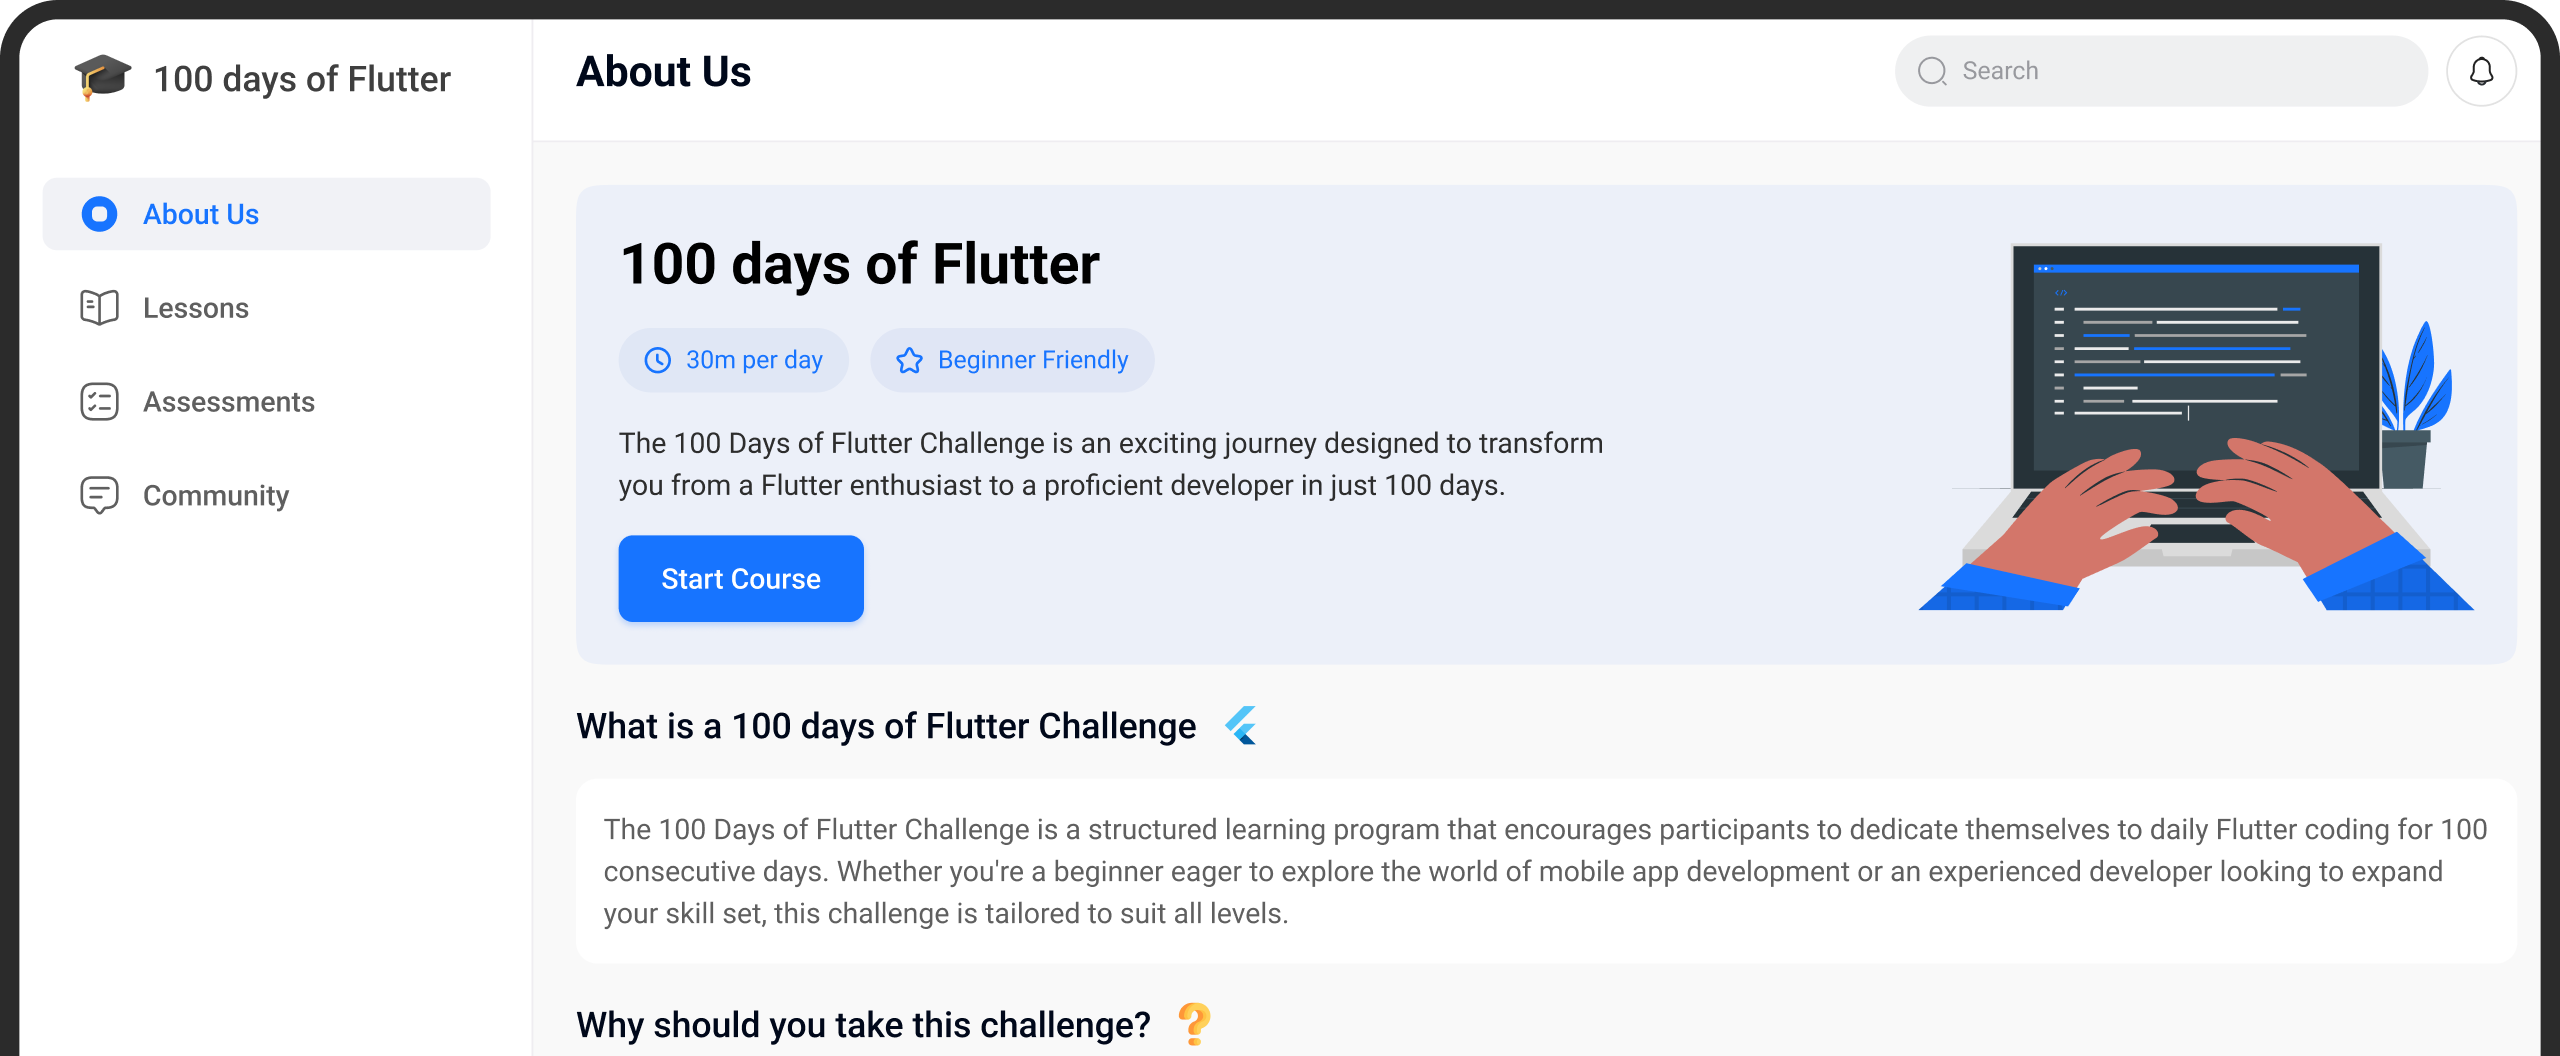Select the 30m per day chip
The width and height of the screenshot is (2560, 1056).
coord(733,360)
